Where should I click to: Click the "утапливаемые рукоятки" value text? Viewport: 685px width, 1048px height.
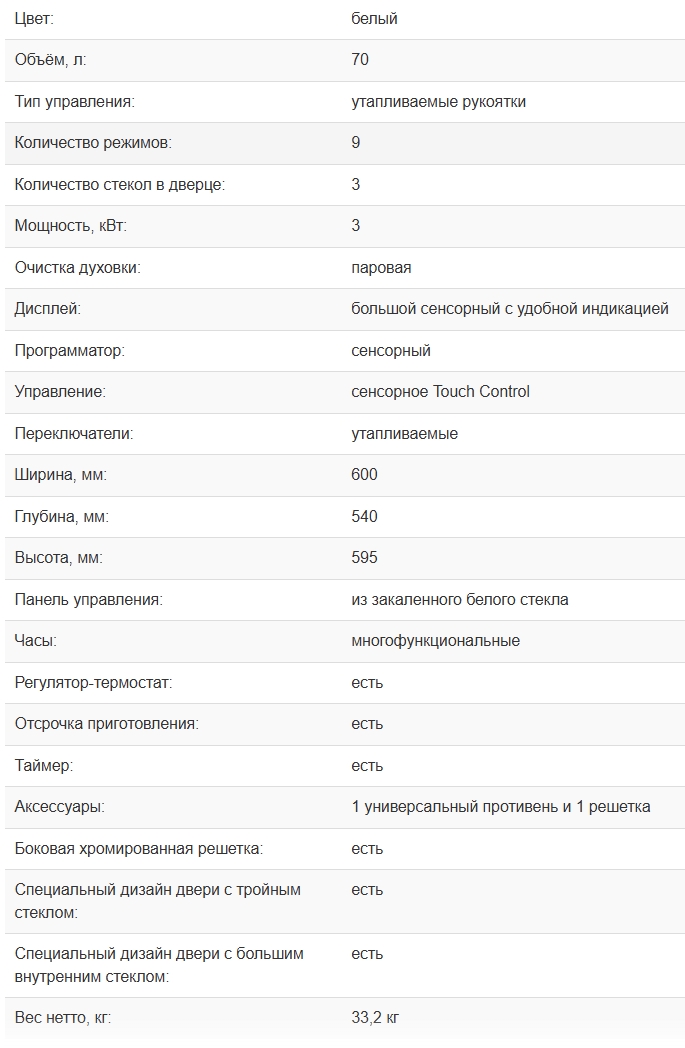438,101
